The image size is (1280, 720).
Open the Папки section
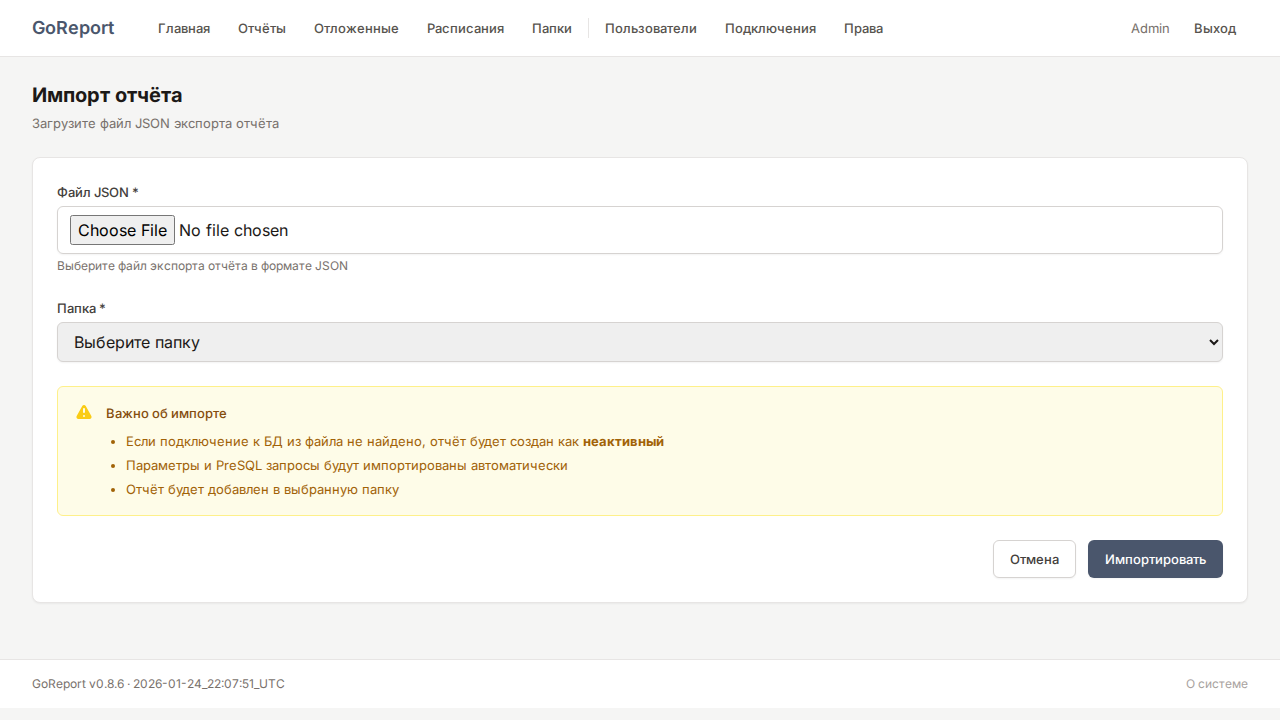tap(552, 28)
